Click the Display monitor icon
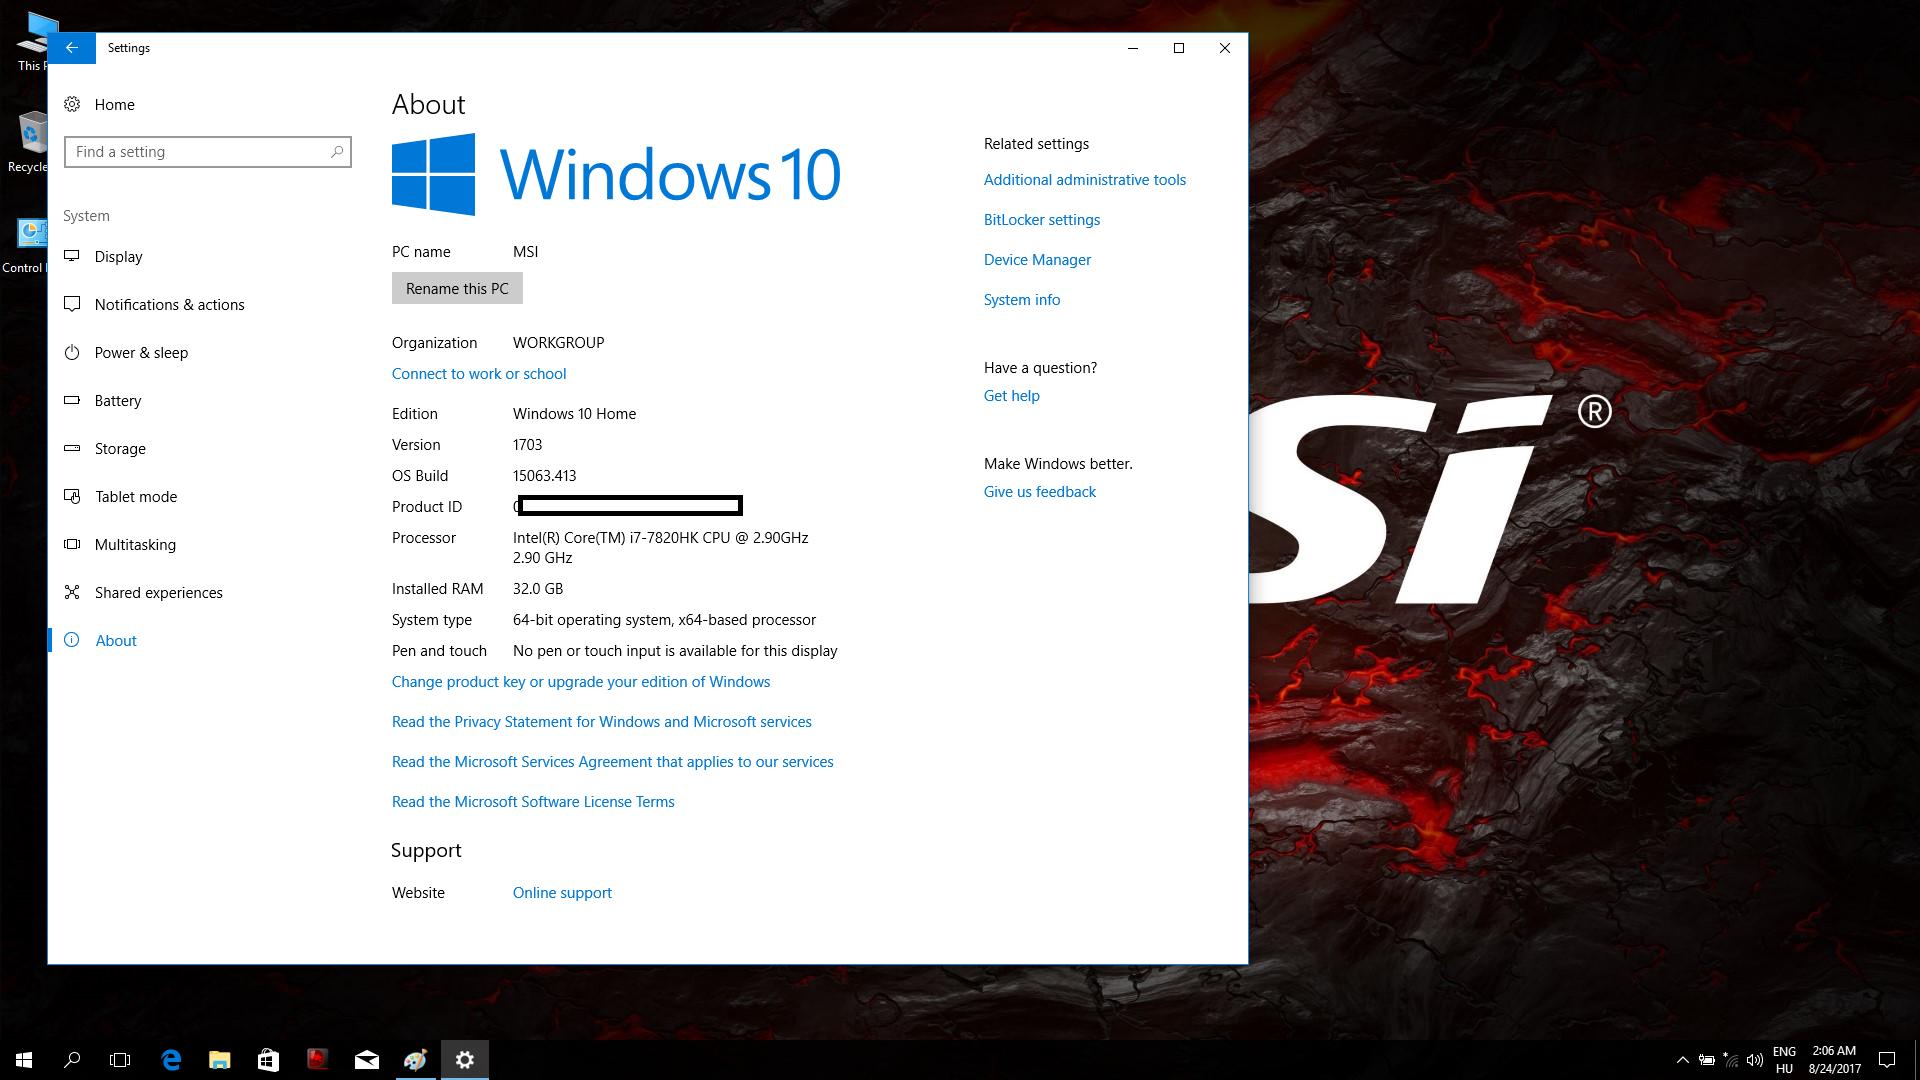 click(x=72, y=256)
